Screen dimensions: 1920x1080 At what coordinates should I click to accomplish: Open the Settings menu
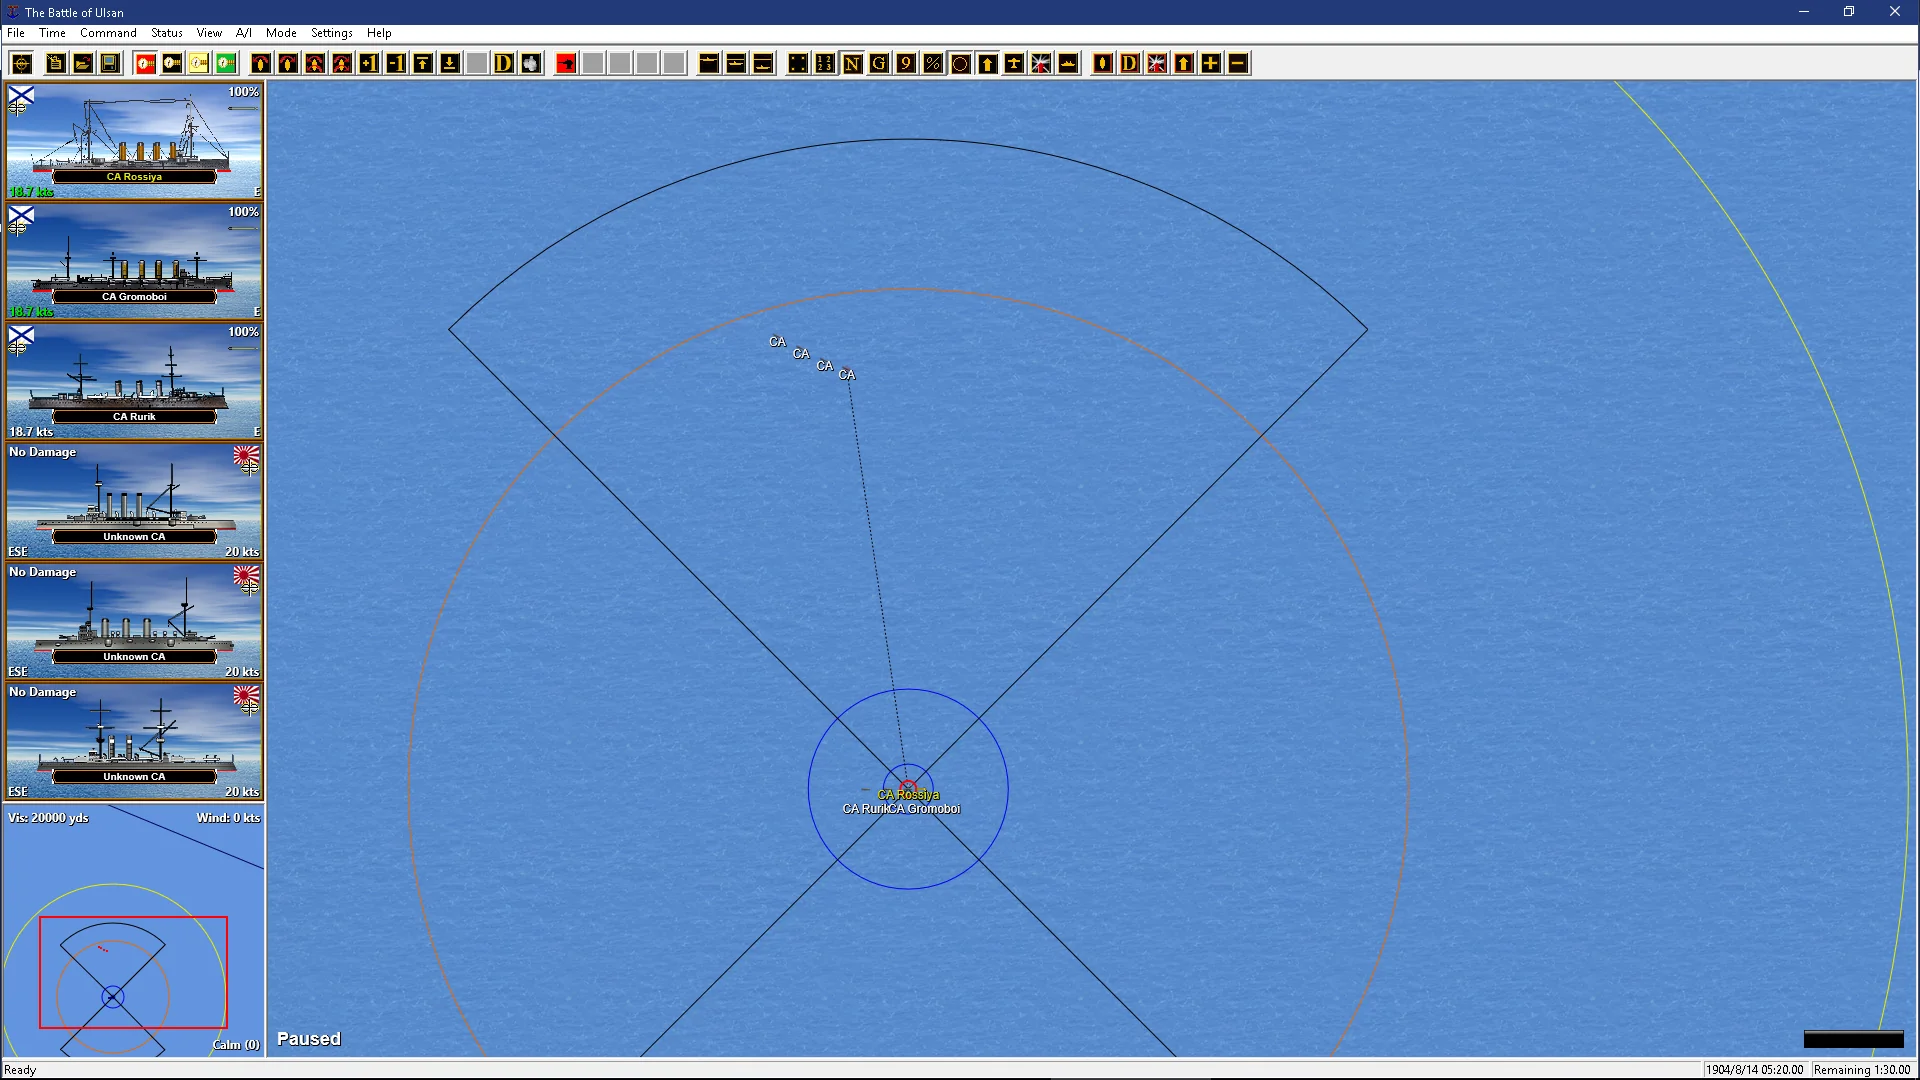click(331, 33)
